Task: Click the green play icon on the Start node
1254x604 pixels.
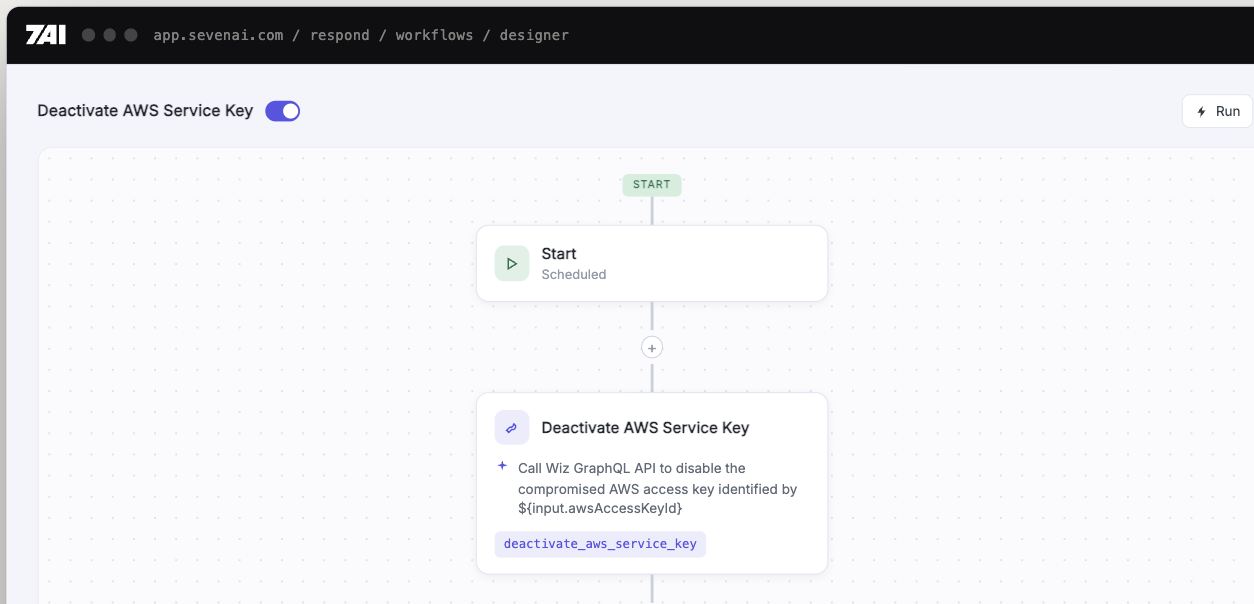Action: tap(512, 264)
